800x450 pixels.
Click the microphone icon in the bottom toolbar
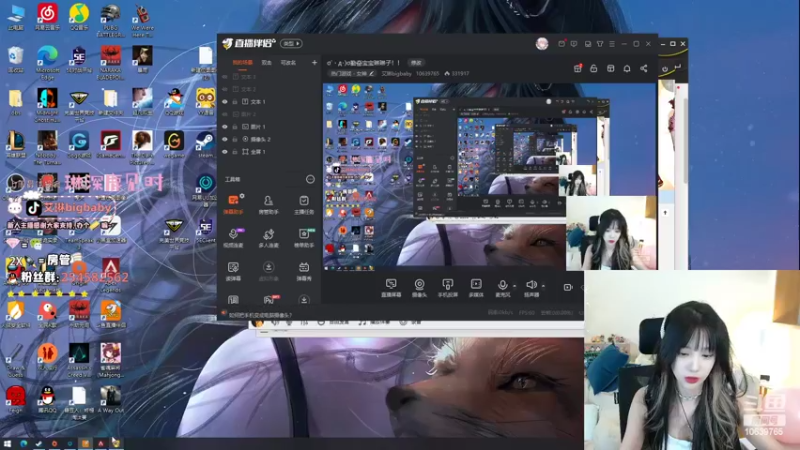(503, 285)
